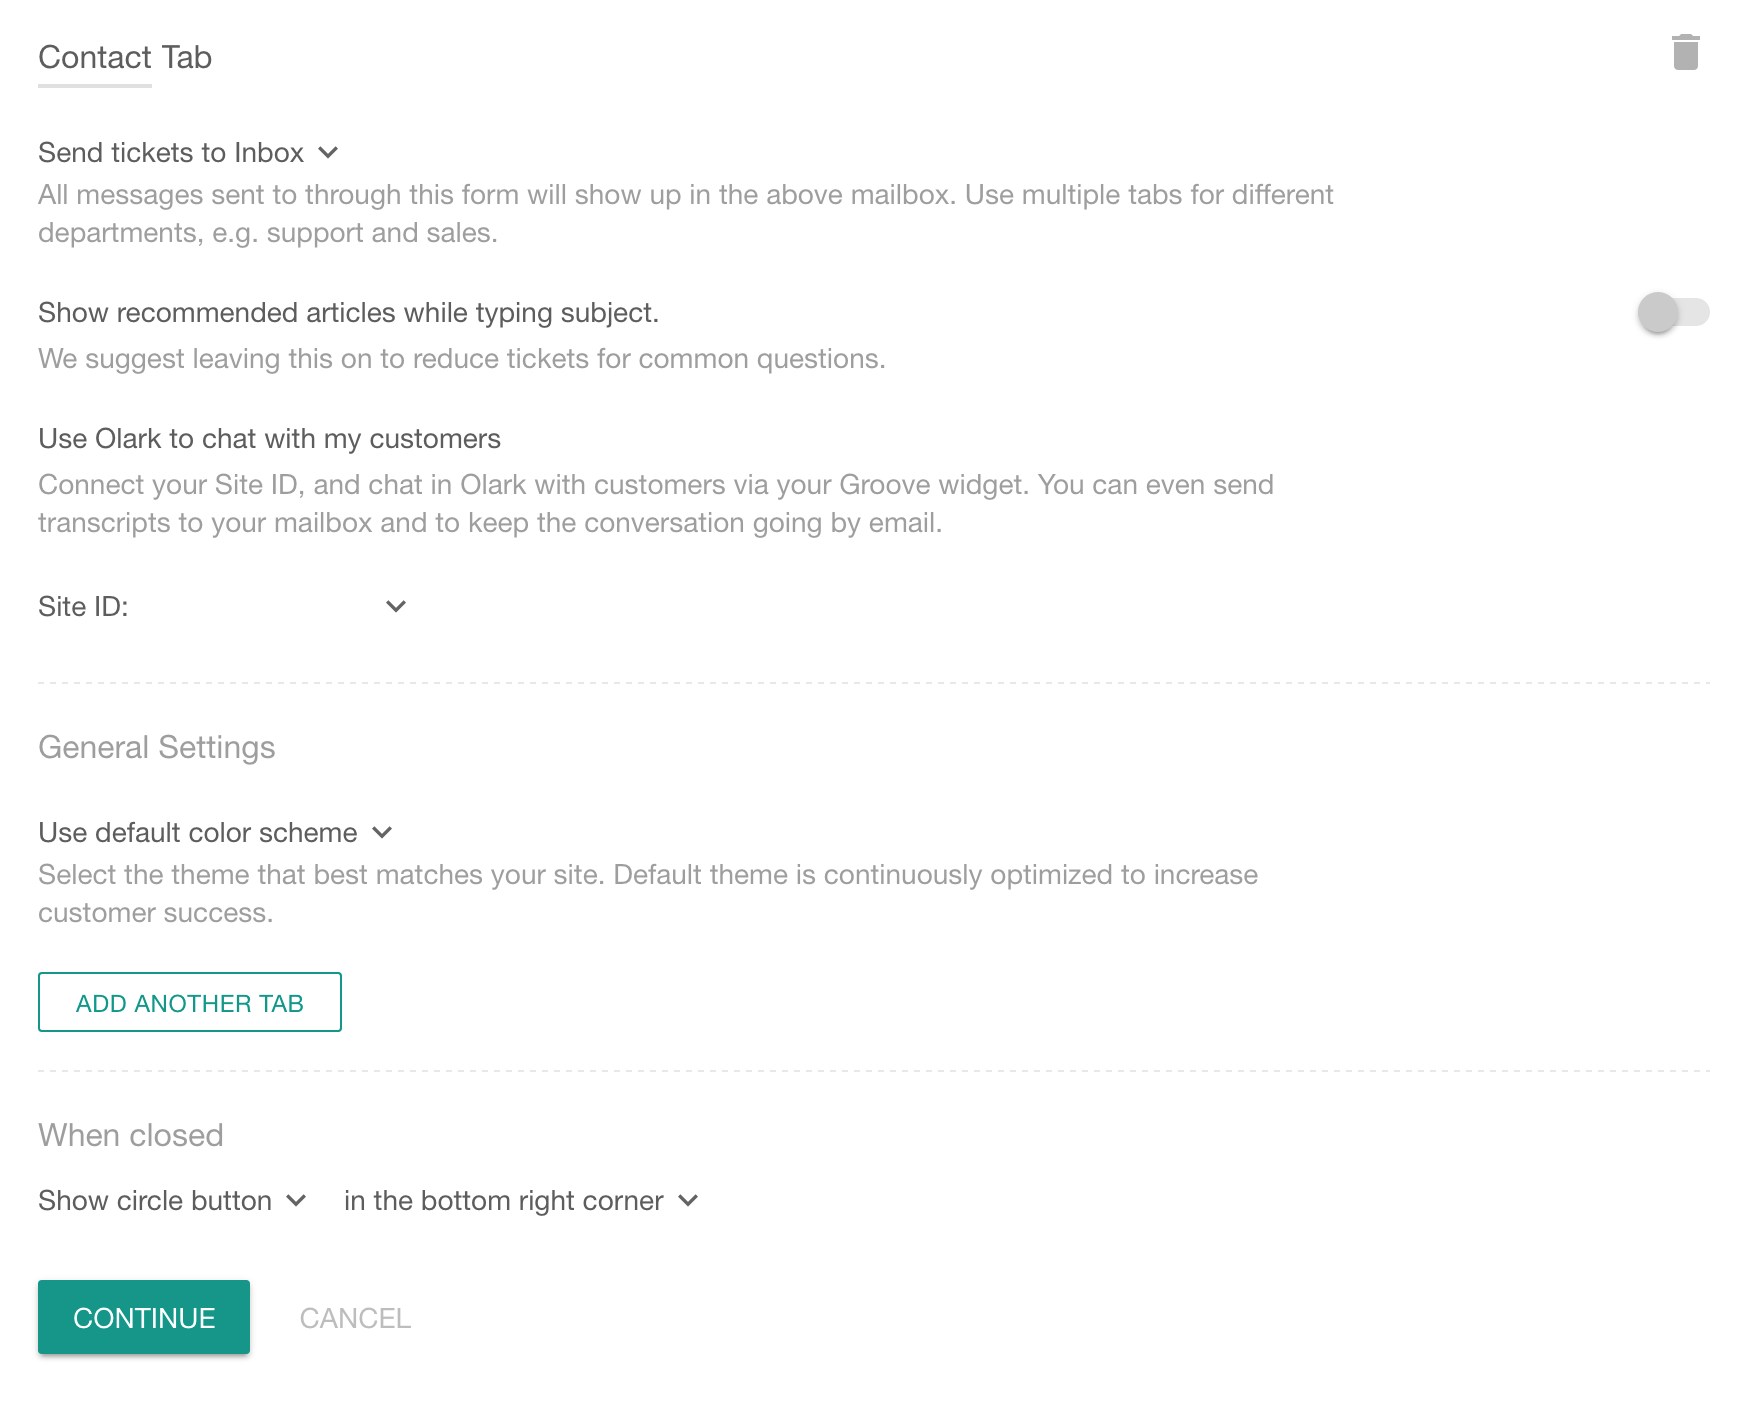Open the Show circle button dropdown
Viewport: 1762px width, 1426px height.
pos(155,1201)
